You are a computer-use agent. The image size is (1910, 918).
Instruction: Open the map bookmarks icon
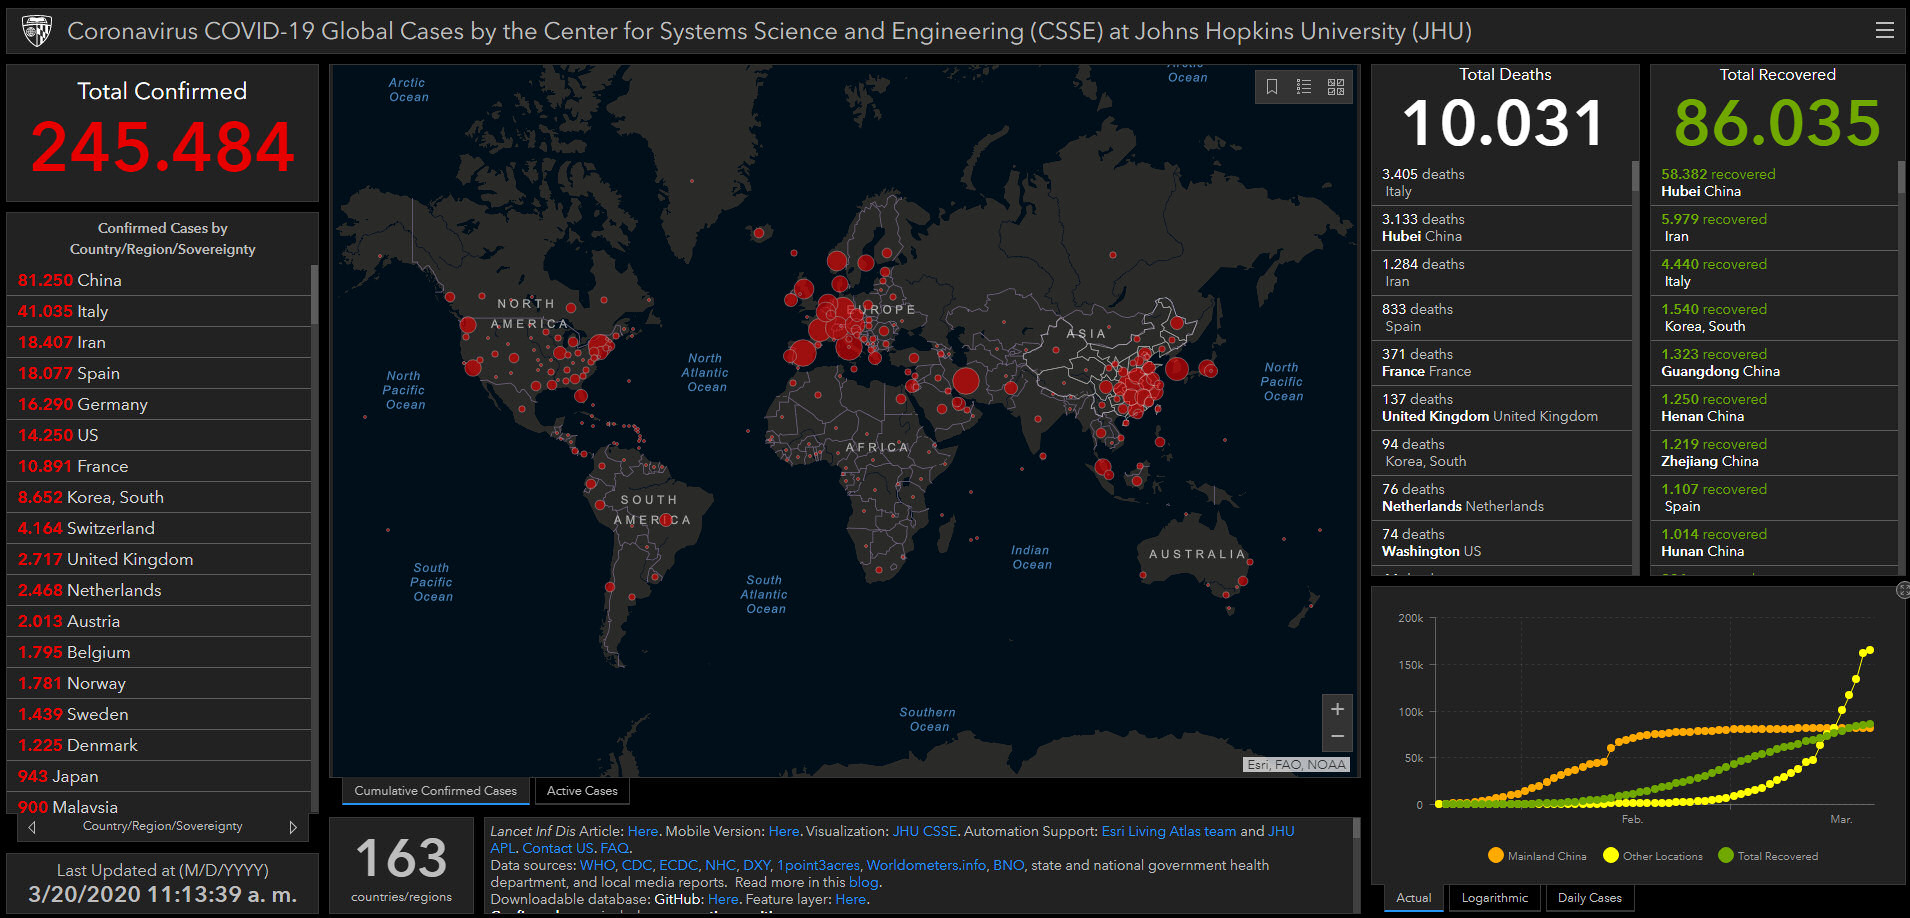(x=1272, y=87)
